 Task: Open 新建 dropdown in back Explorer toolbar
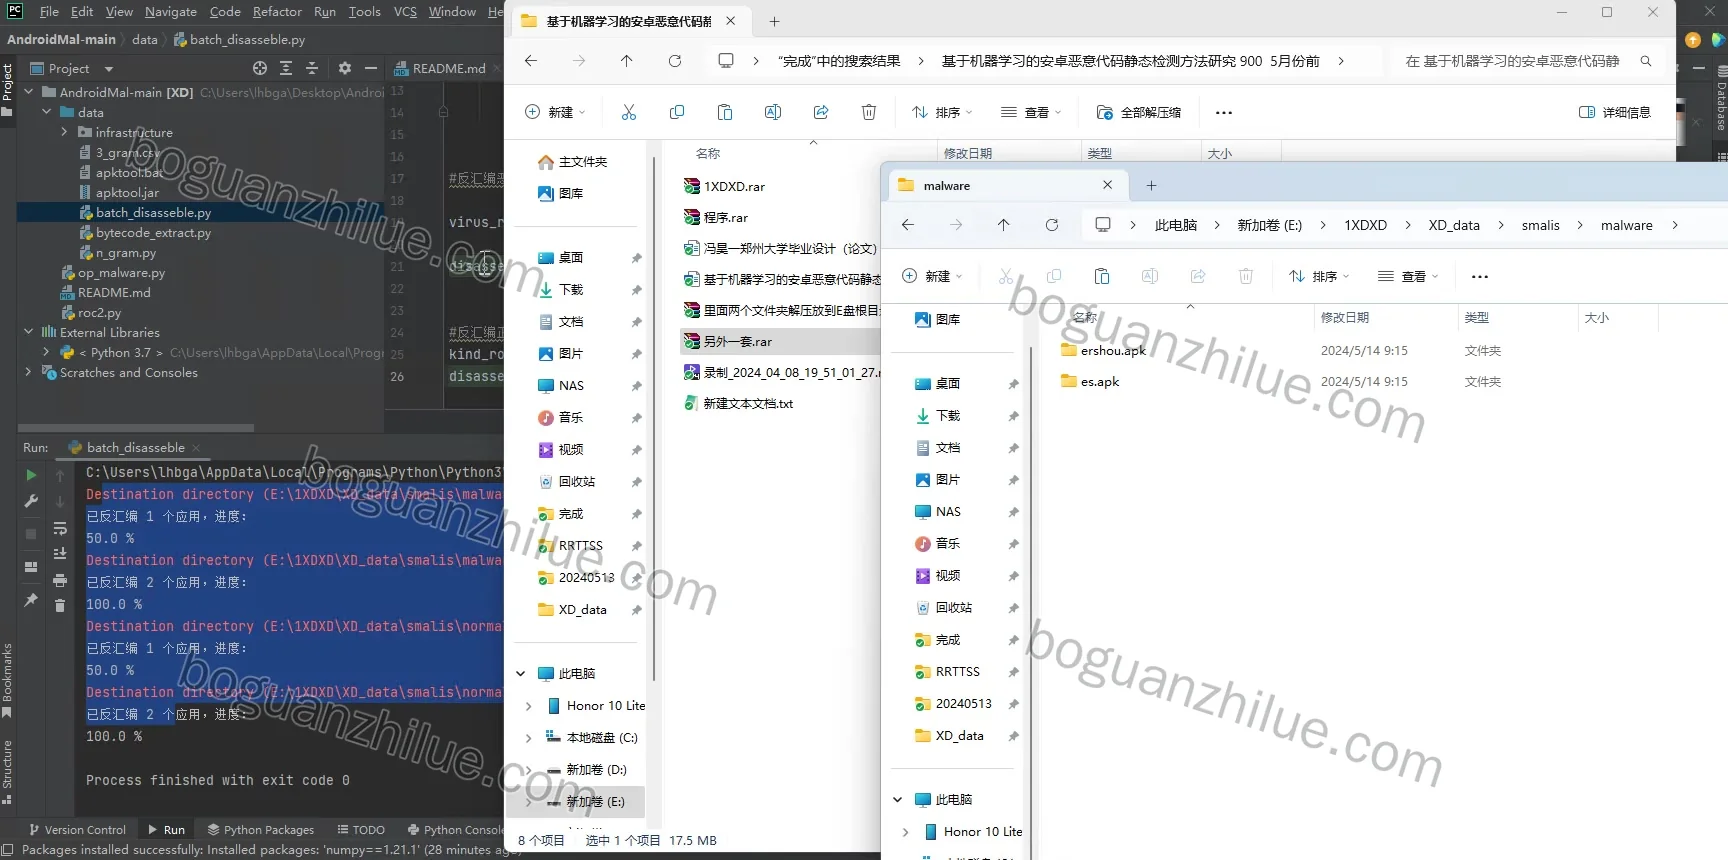click(x=556, y=112)
